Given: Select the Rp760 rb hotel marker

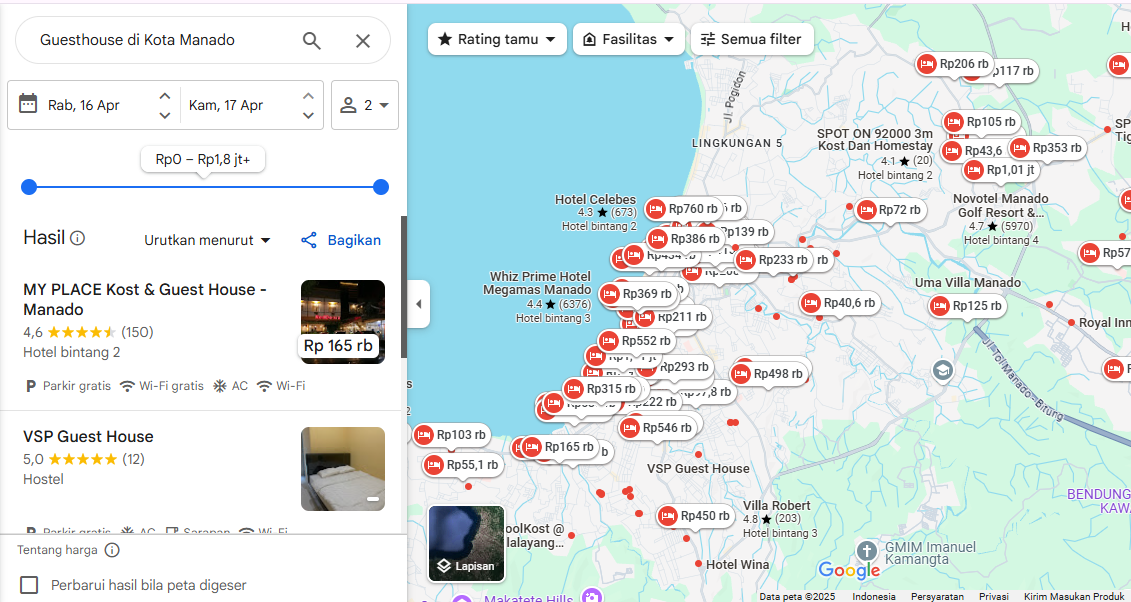Looking at the screenshot, I should pos(683,209).
